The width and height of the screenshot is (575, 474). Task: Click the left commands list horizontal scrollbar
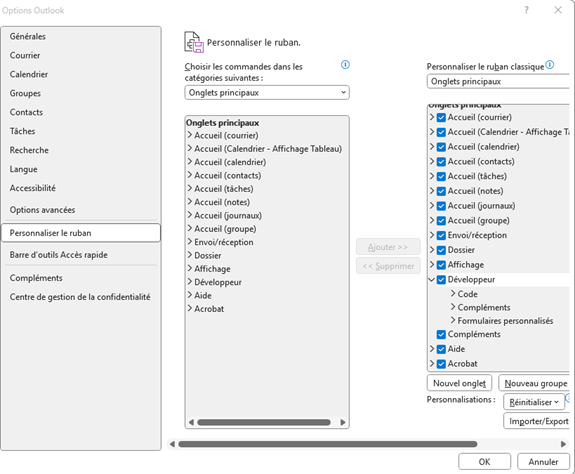(x=264, y=422)
